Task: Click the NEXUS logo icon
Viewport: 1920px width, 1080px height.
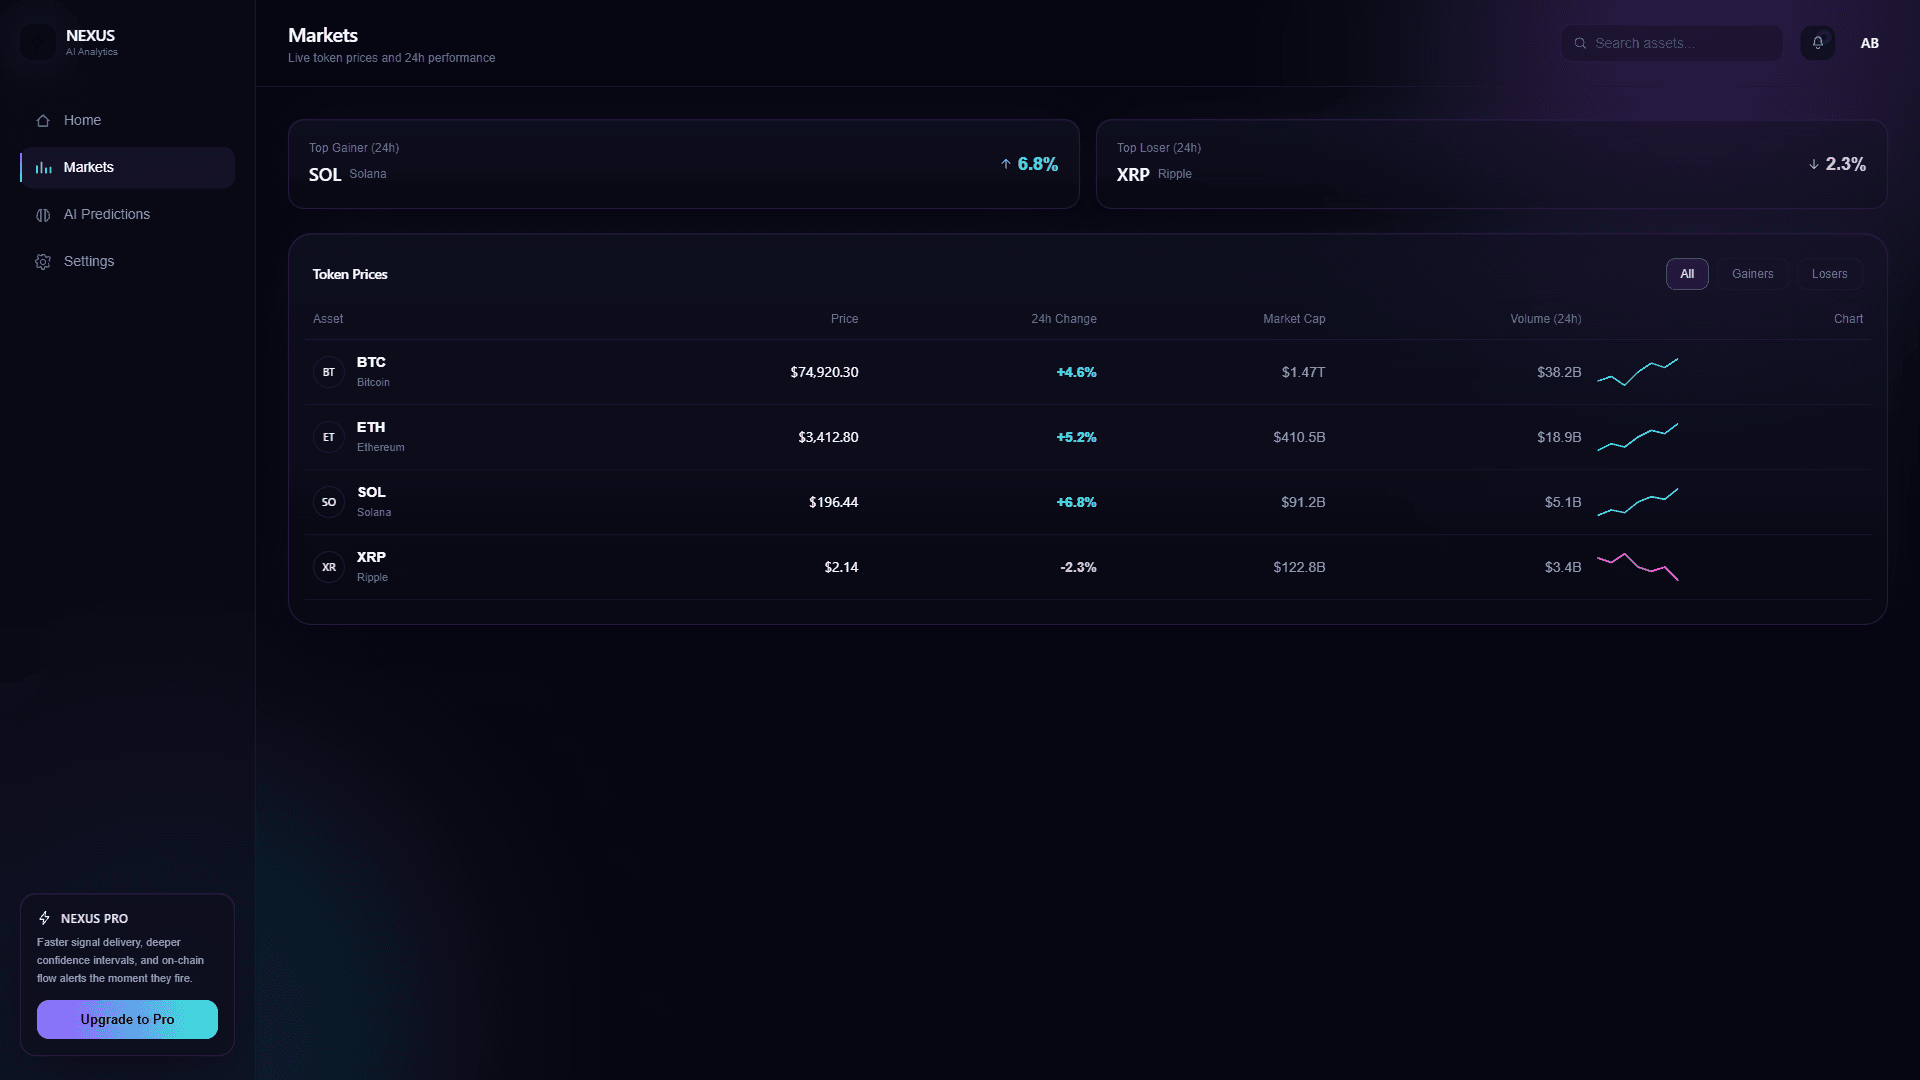Action: coord(39,42)
